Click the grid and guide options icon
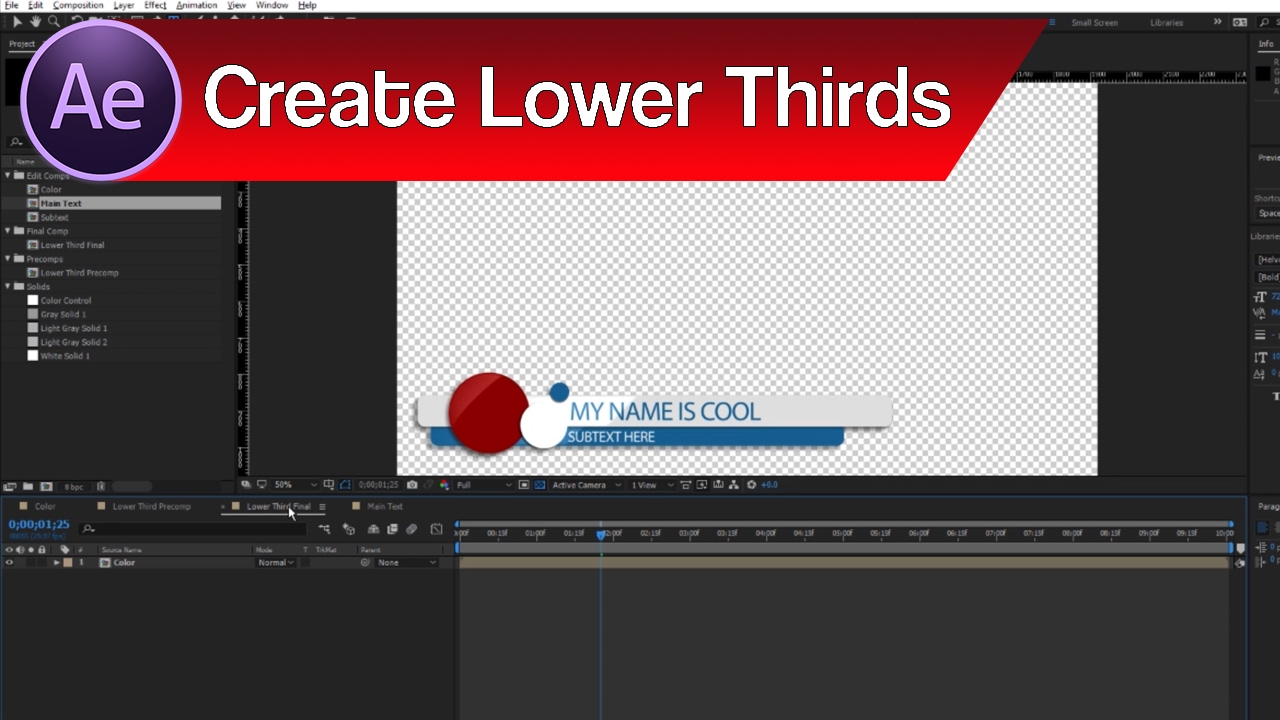This screenshot has width=1280, height=720. pos(328,485)
